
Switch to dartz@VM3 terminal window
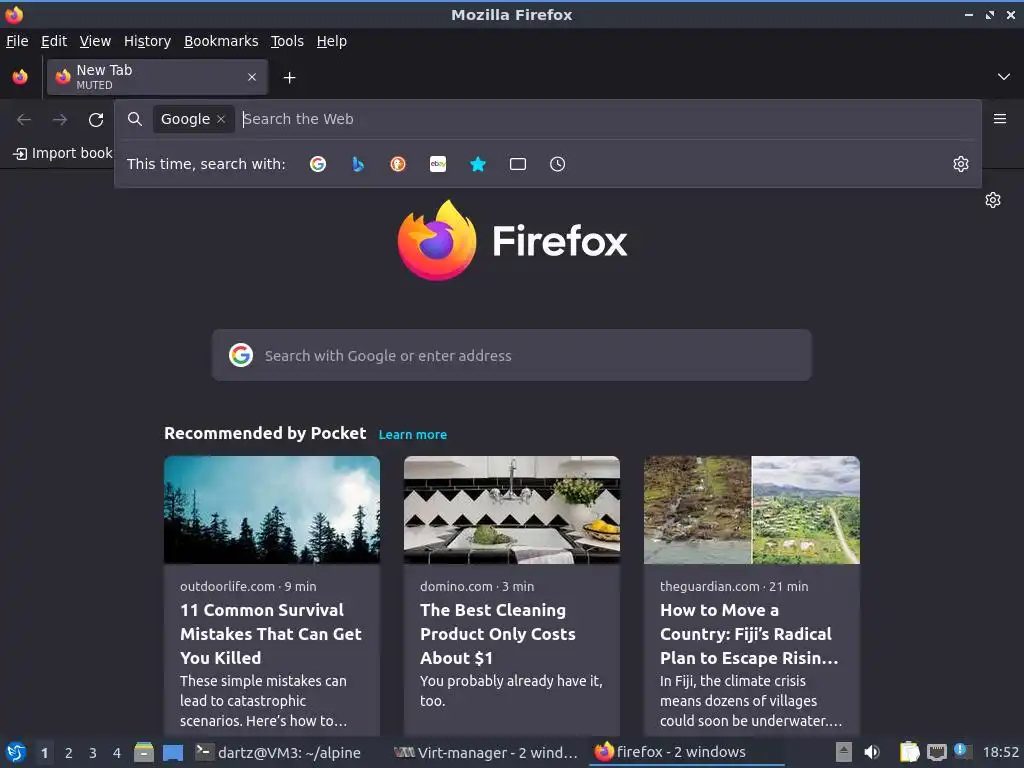tap(279, 752)
